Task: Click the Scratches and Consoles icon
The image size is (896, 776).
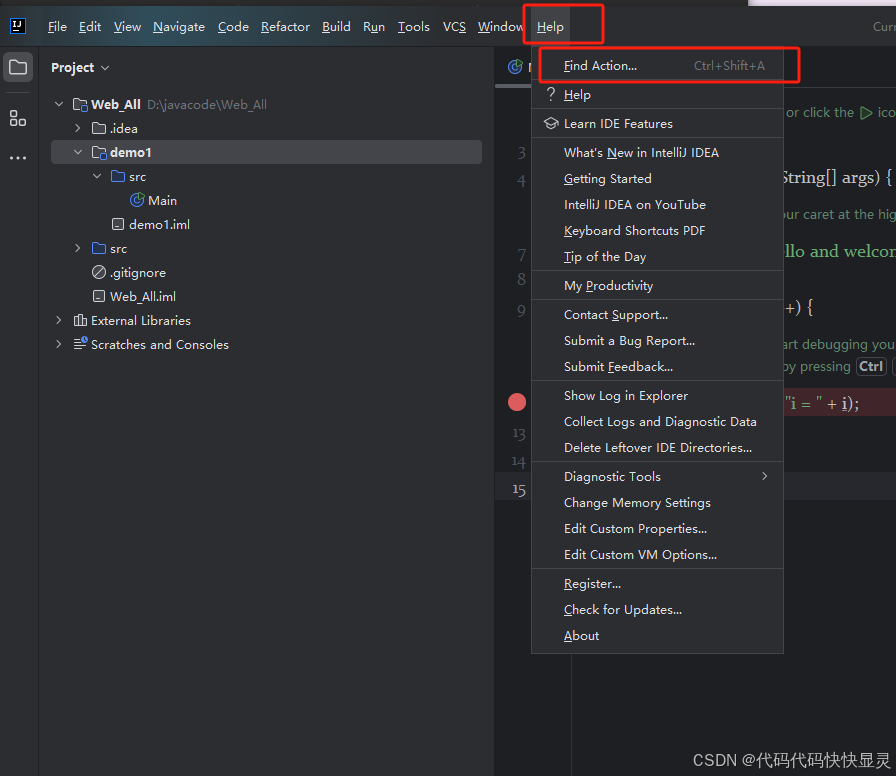Action: pos(80,344)
